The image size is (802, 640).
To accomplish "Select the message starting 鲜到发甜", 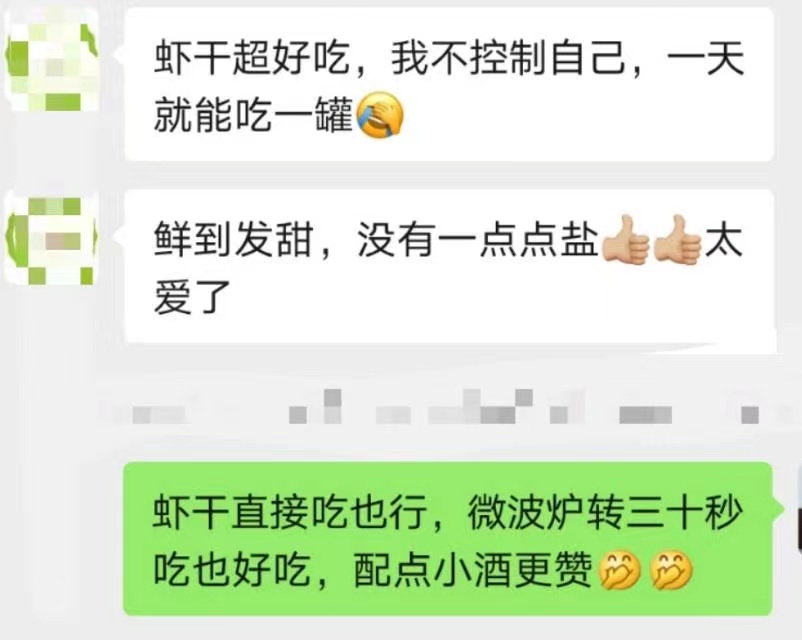I will point(449,267).
